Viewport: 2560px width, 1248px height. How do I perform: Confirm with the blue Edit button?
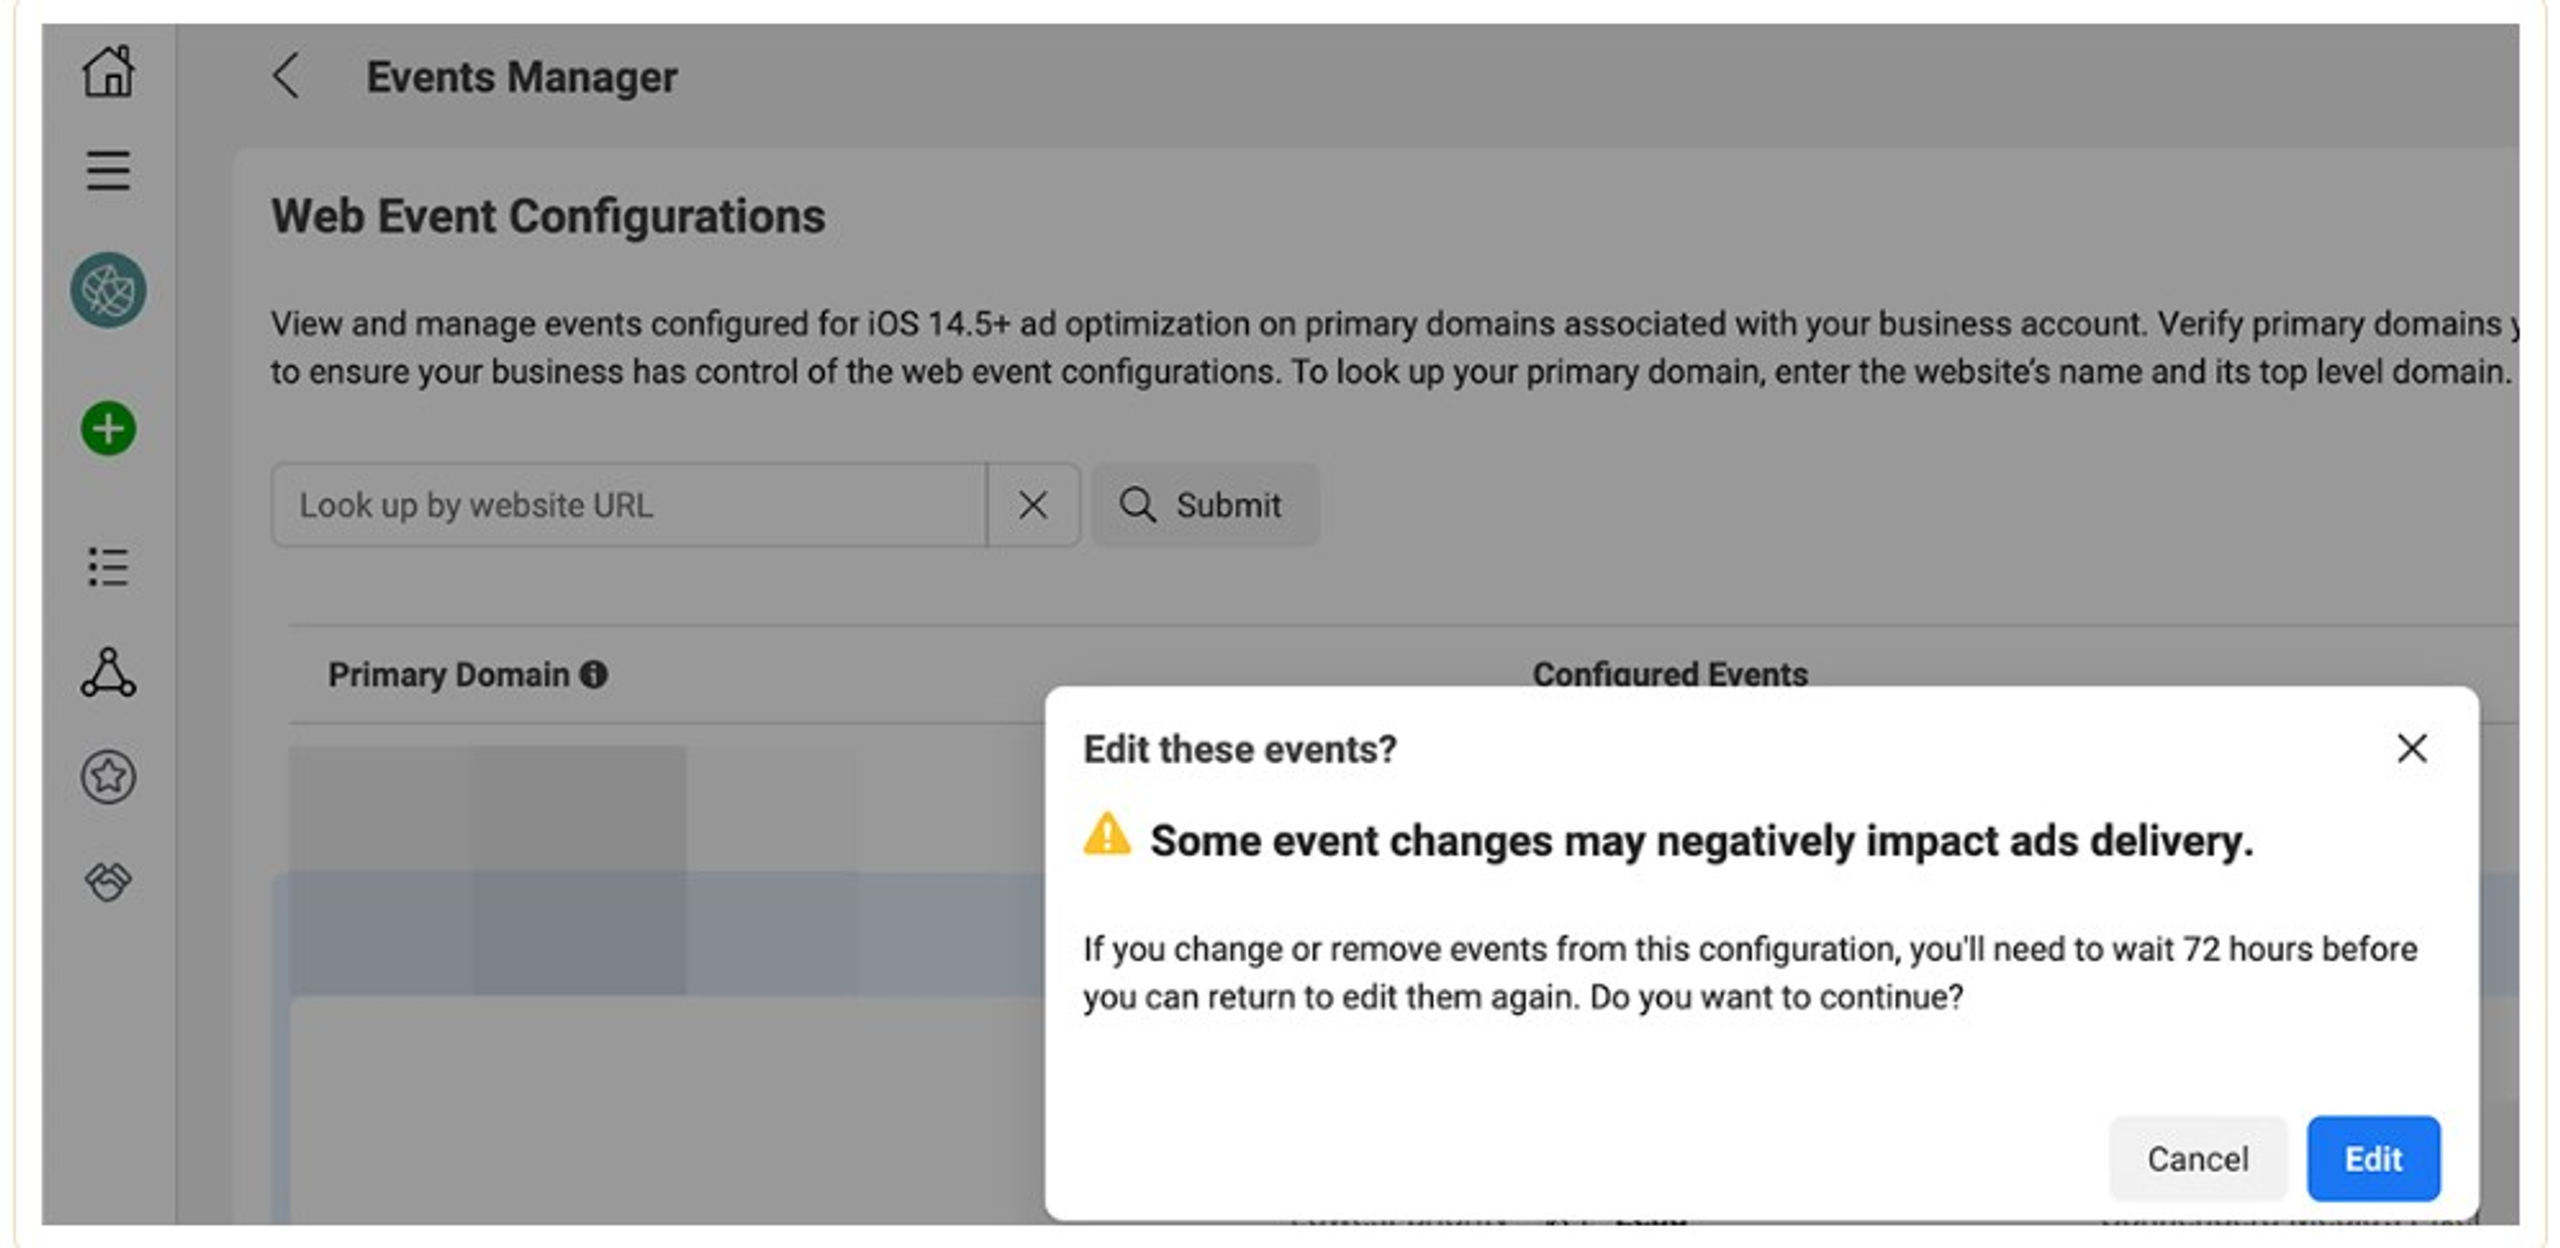tap(2373, 1159)
